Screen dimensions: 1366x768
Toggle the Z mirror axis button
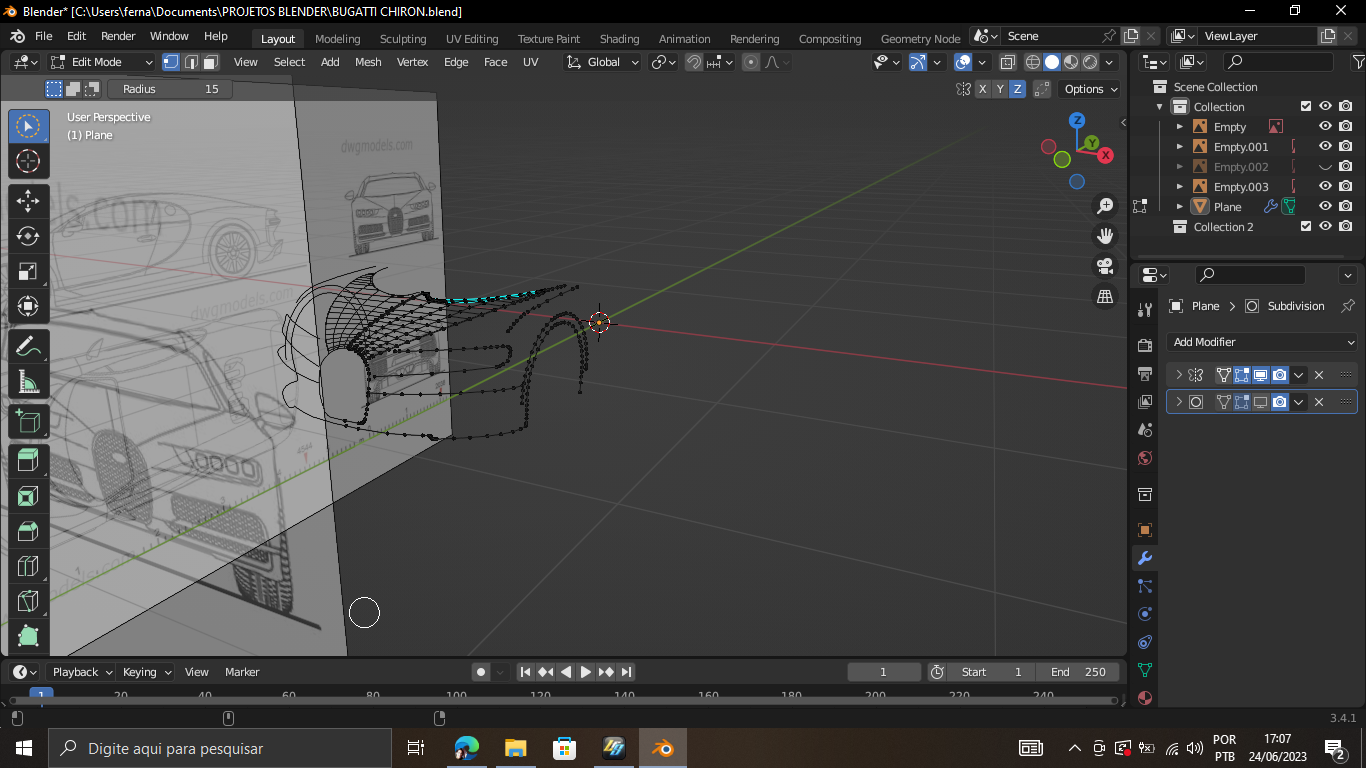coord(1018,89)
